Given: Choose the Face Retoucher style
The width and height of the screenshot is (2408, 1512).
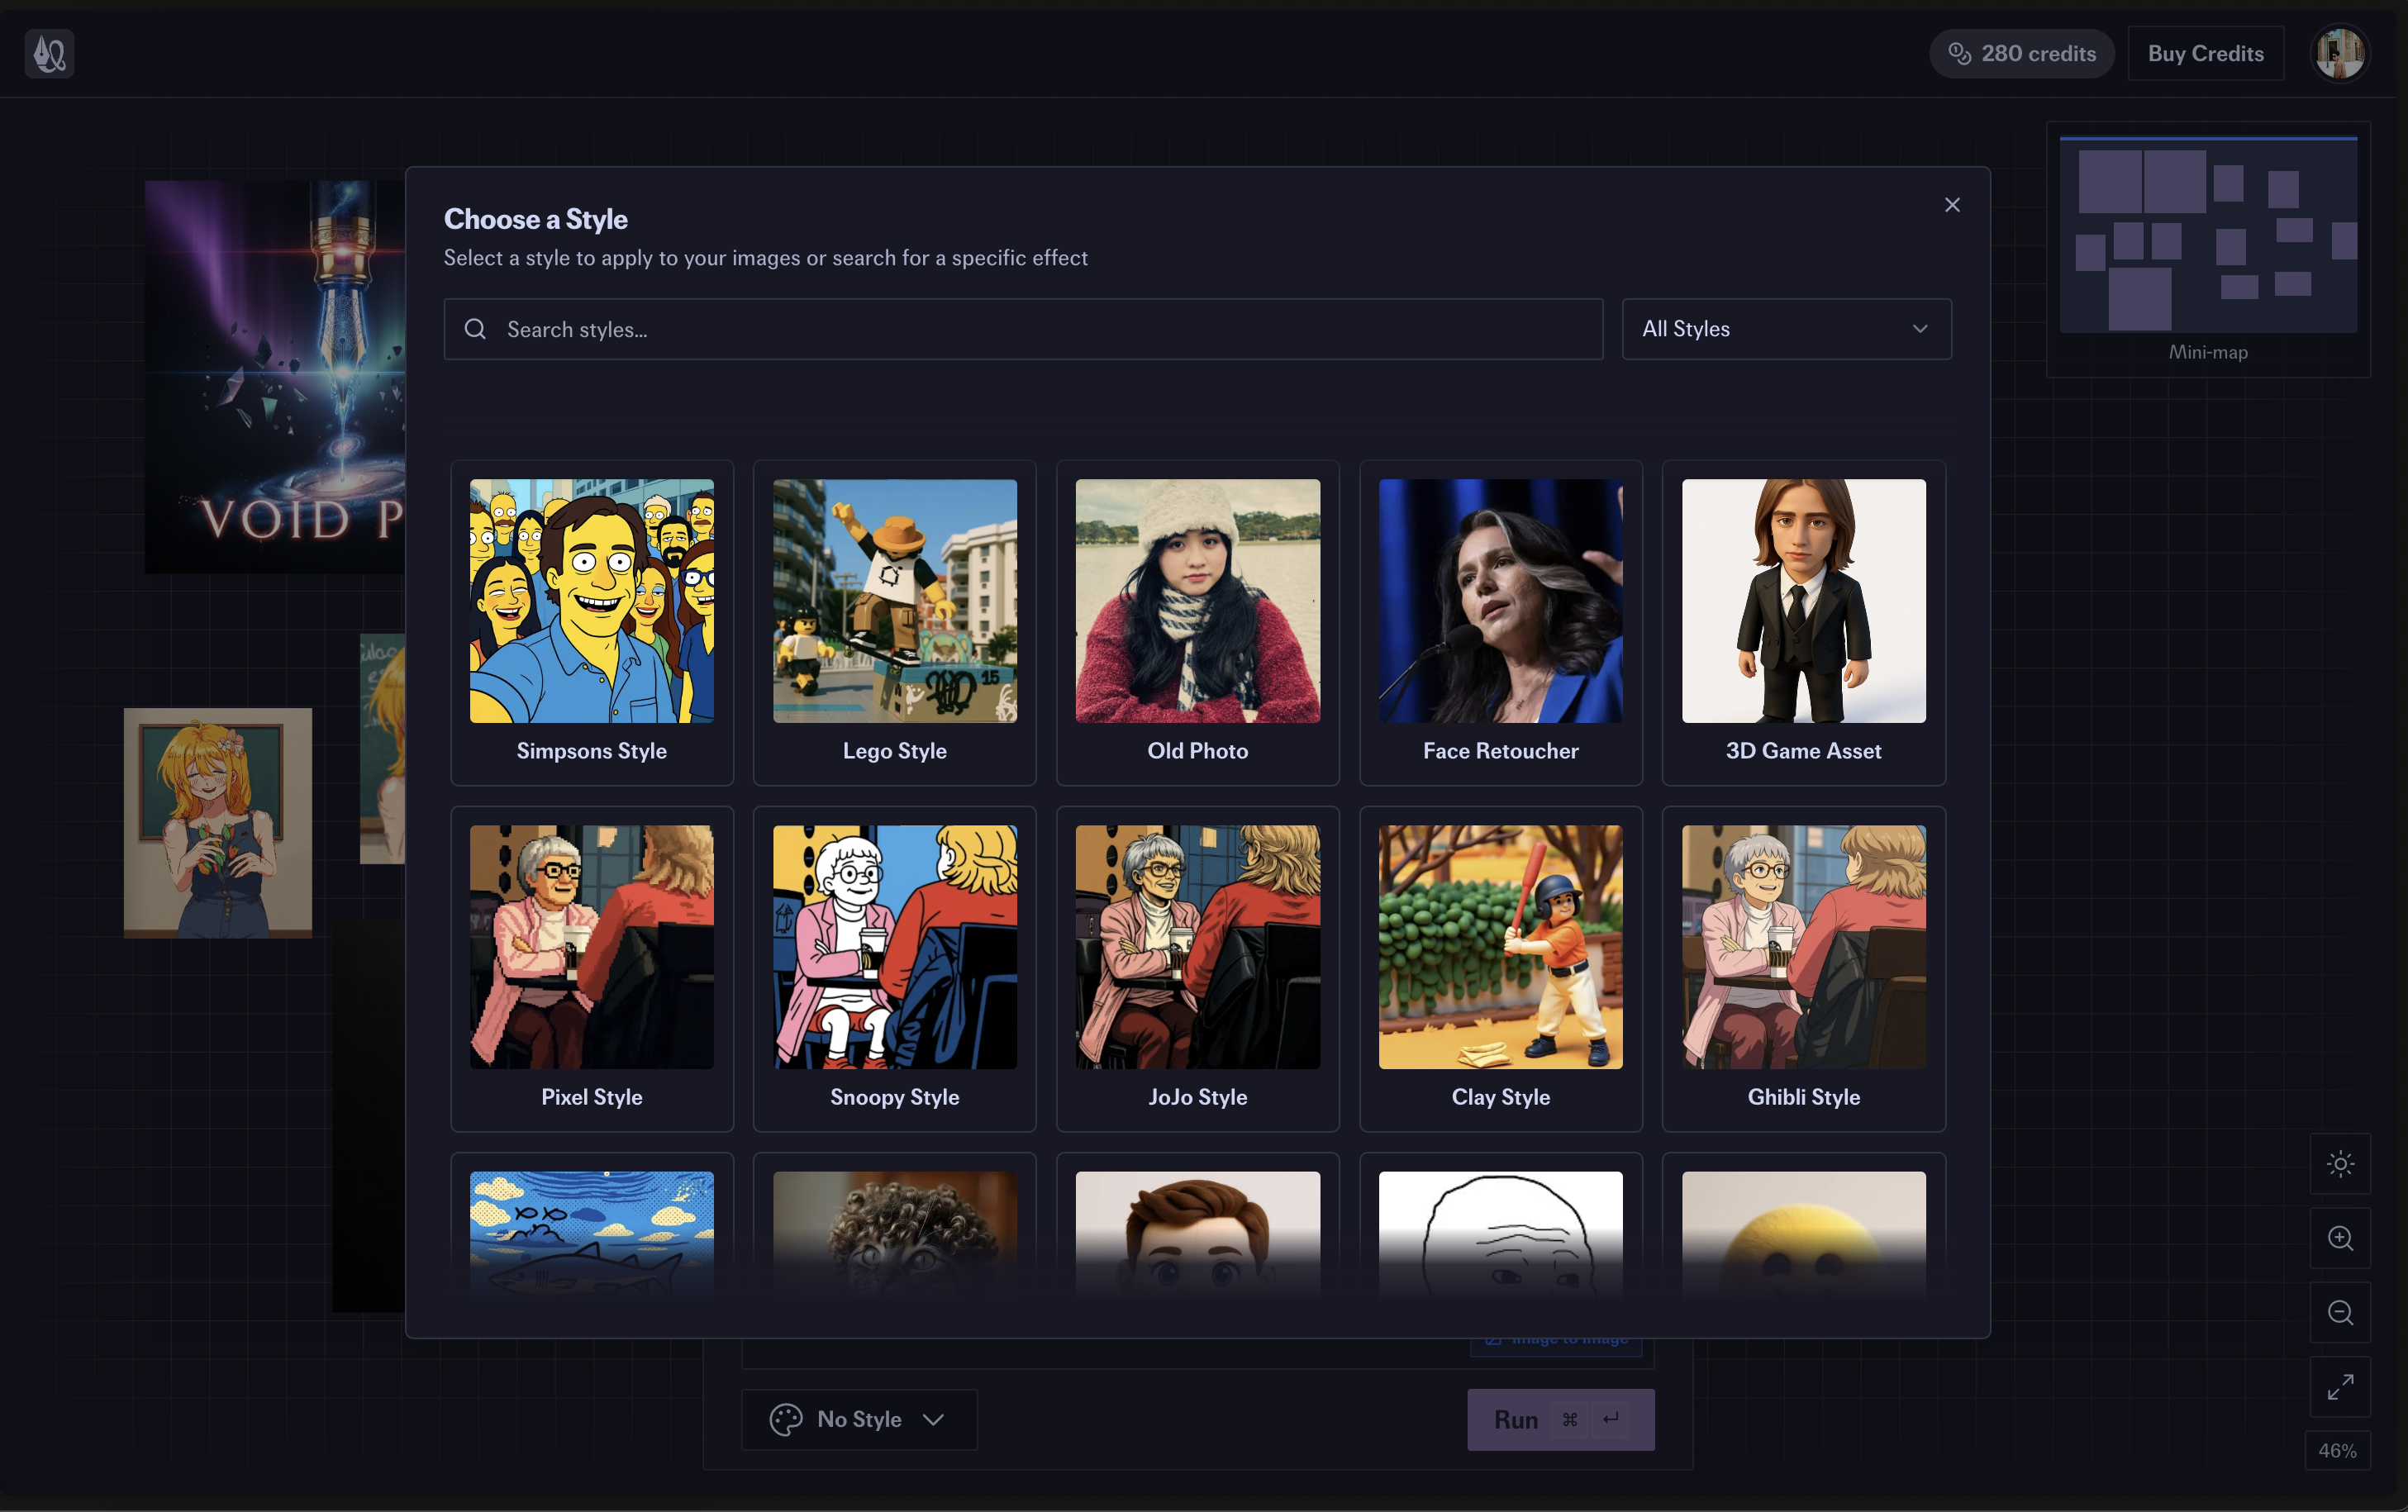Looking at the screenshot, I should [x=1500, y=623].
